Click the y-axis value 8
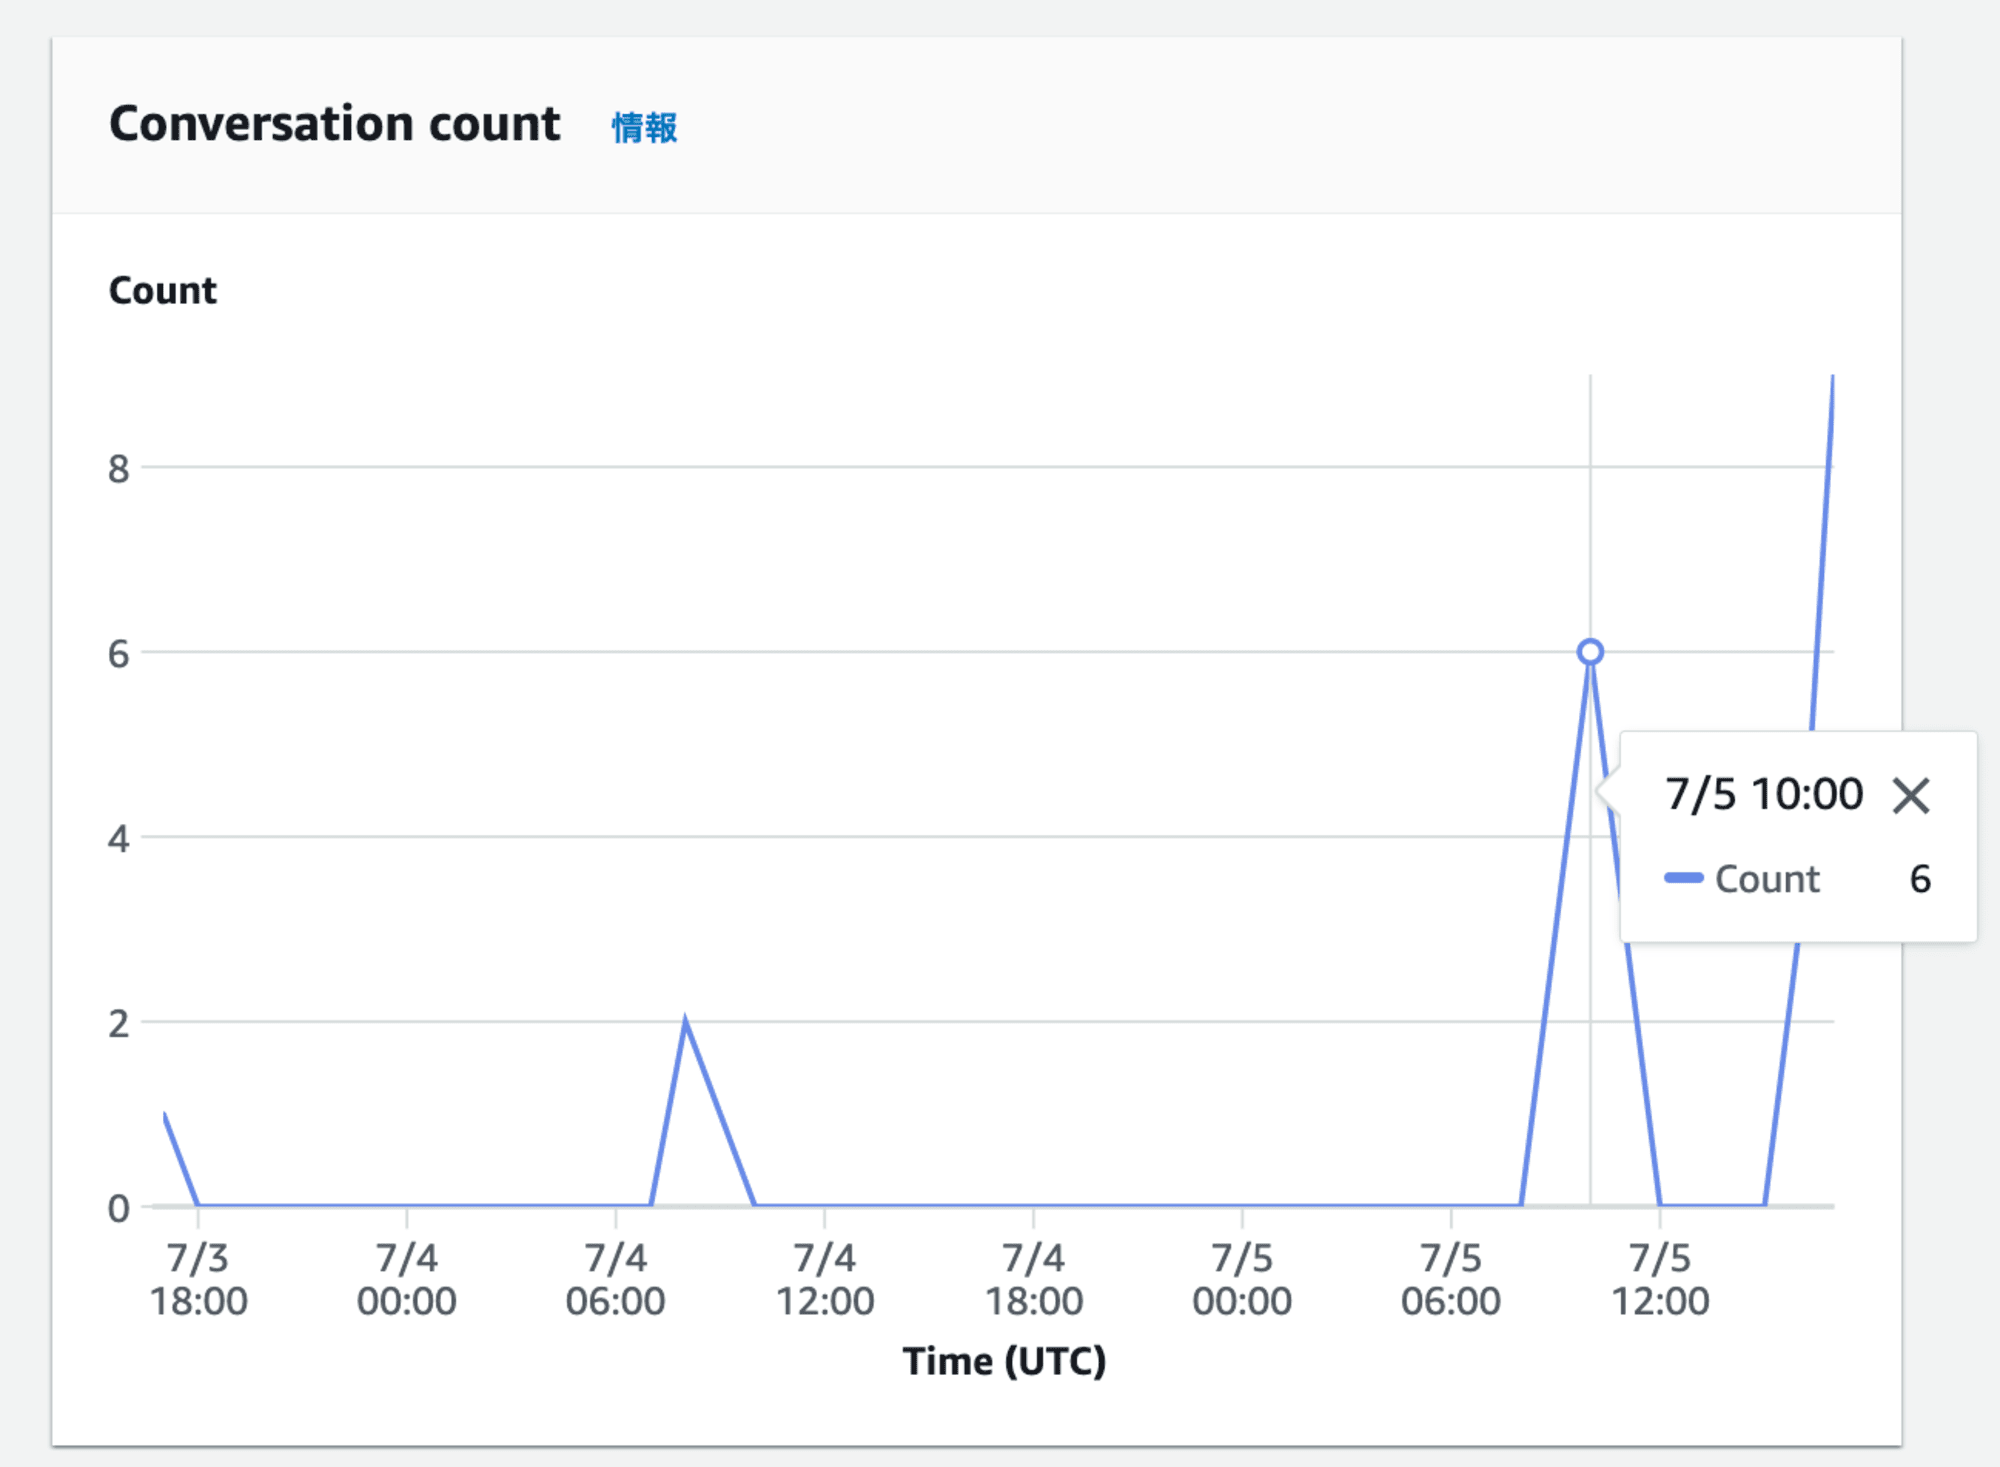The width and height of the screenshot is (2000, 1467). pos(119,468)
